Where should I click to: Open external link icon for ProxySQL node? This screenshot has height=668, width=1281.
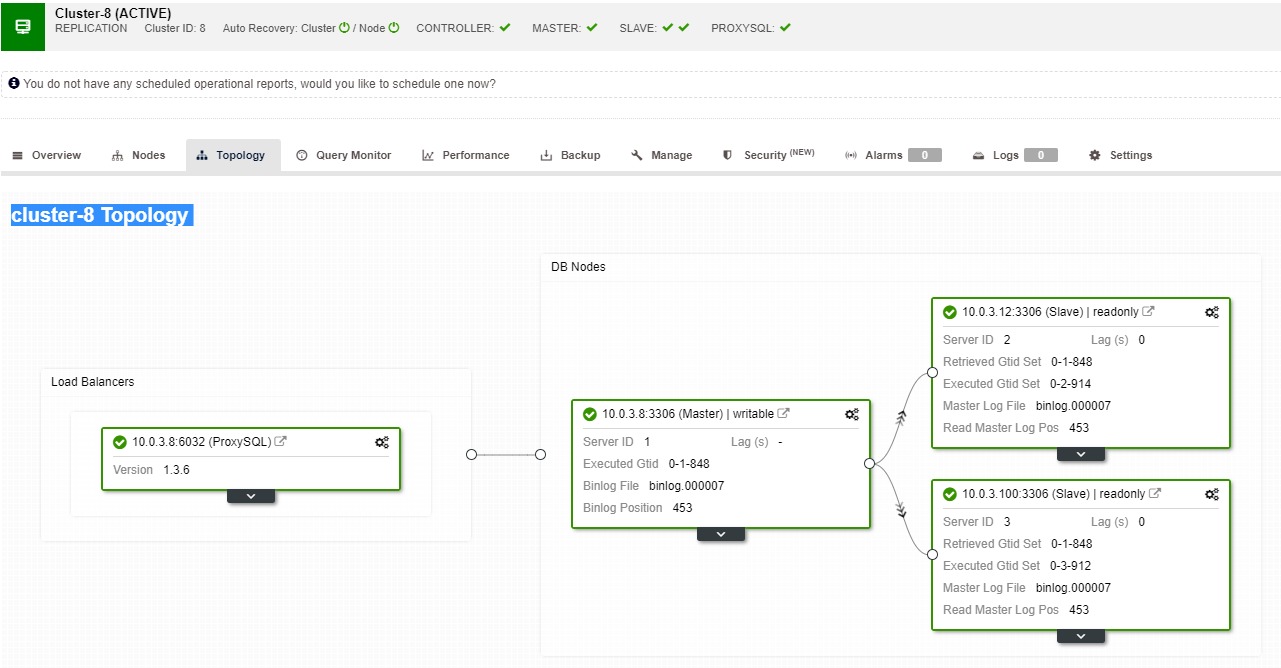281,441
